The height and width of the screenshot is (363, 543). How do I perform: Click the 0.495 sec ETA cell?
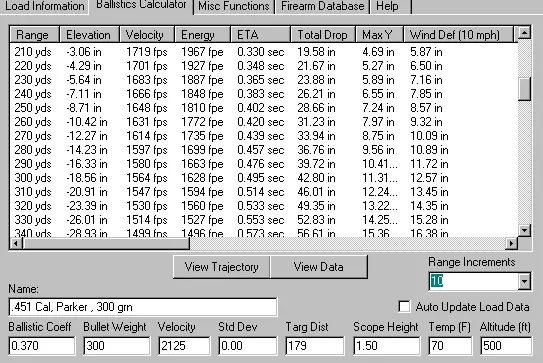[x=261, y=178]
